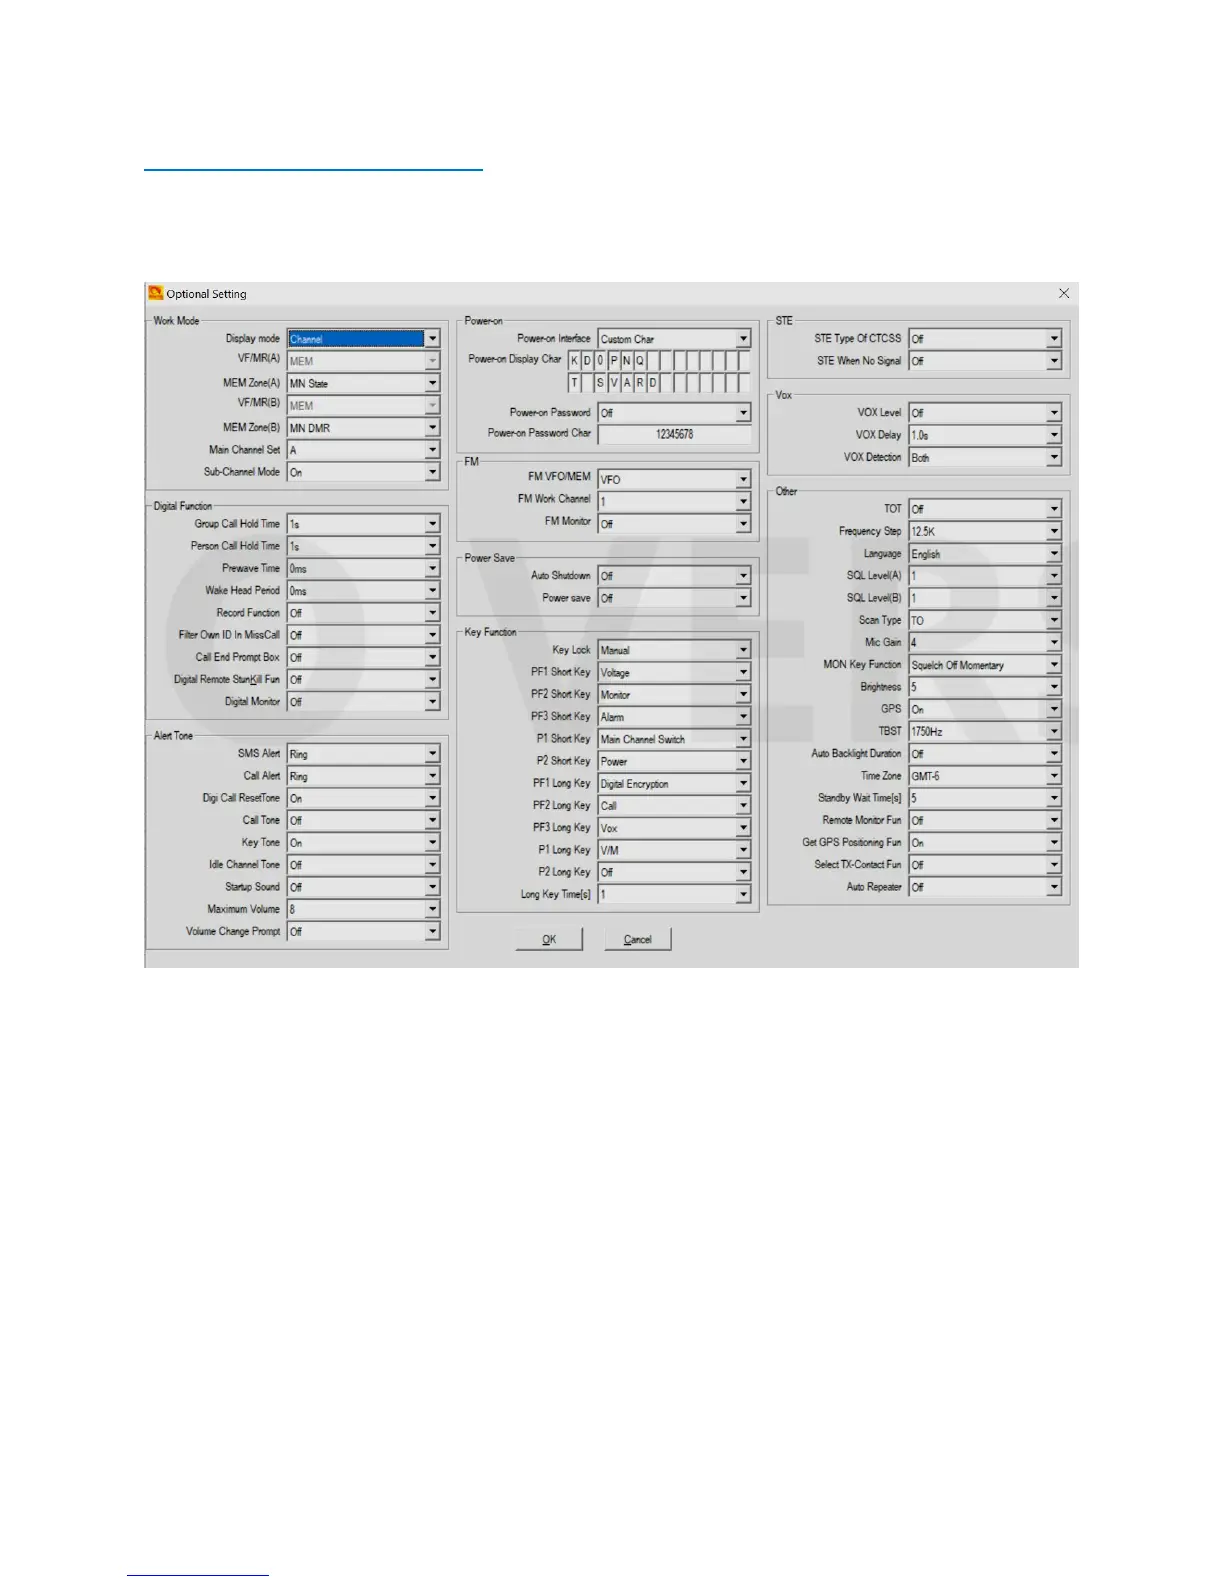
Task: Click first Power-on Display Char box
Action: coord(574,360)
